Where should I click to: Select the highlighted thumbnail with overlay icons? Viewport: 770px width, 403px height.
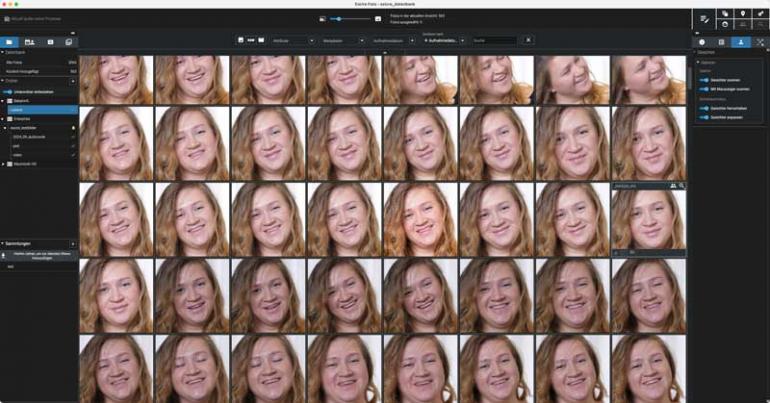click(649, 219)
